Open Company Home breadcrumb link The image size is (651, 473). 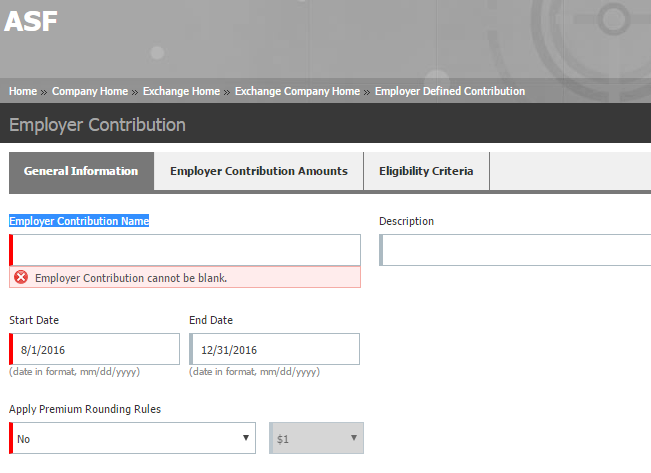point(90,91)
